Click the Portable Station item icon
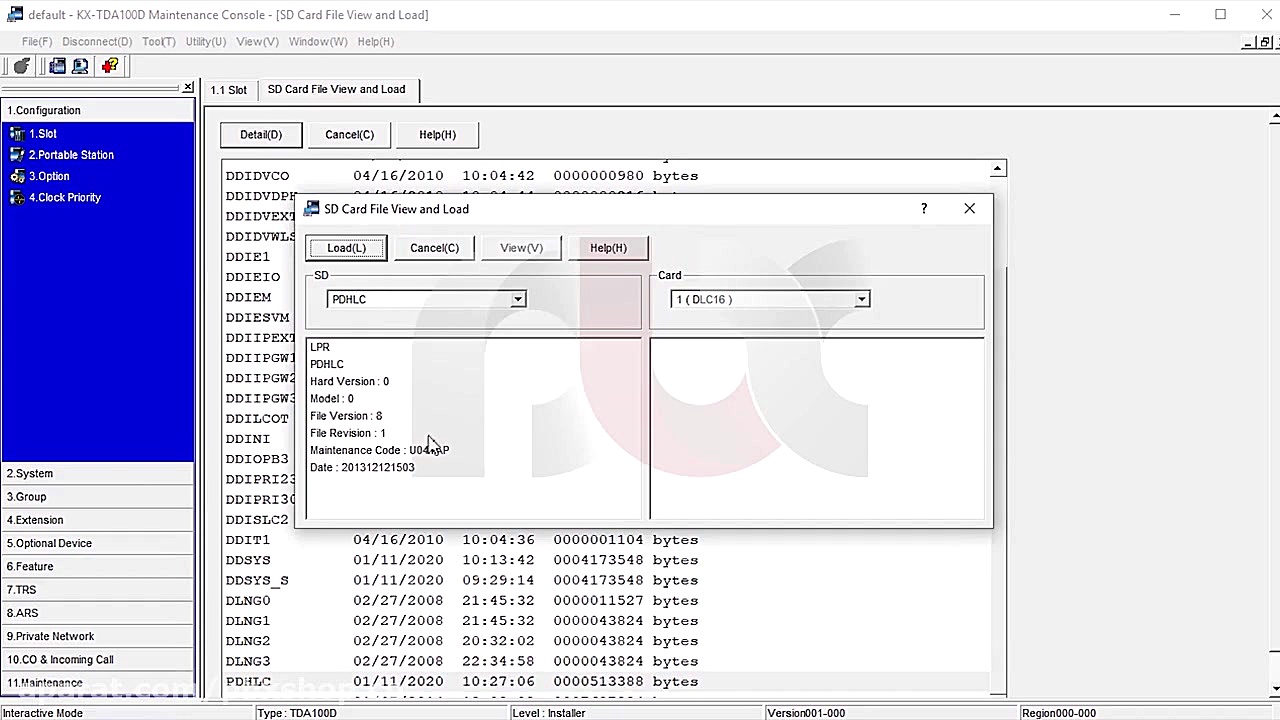Screen dimensions: 1280x720 [x=16, y=155]
